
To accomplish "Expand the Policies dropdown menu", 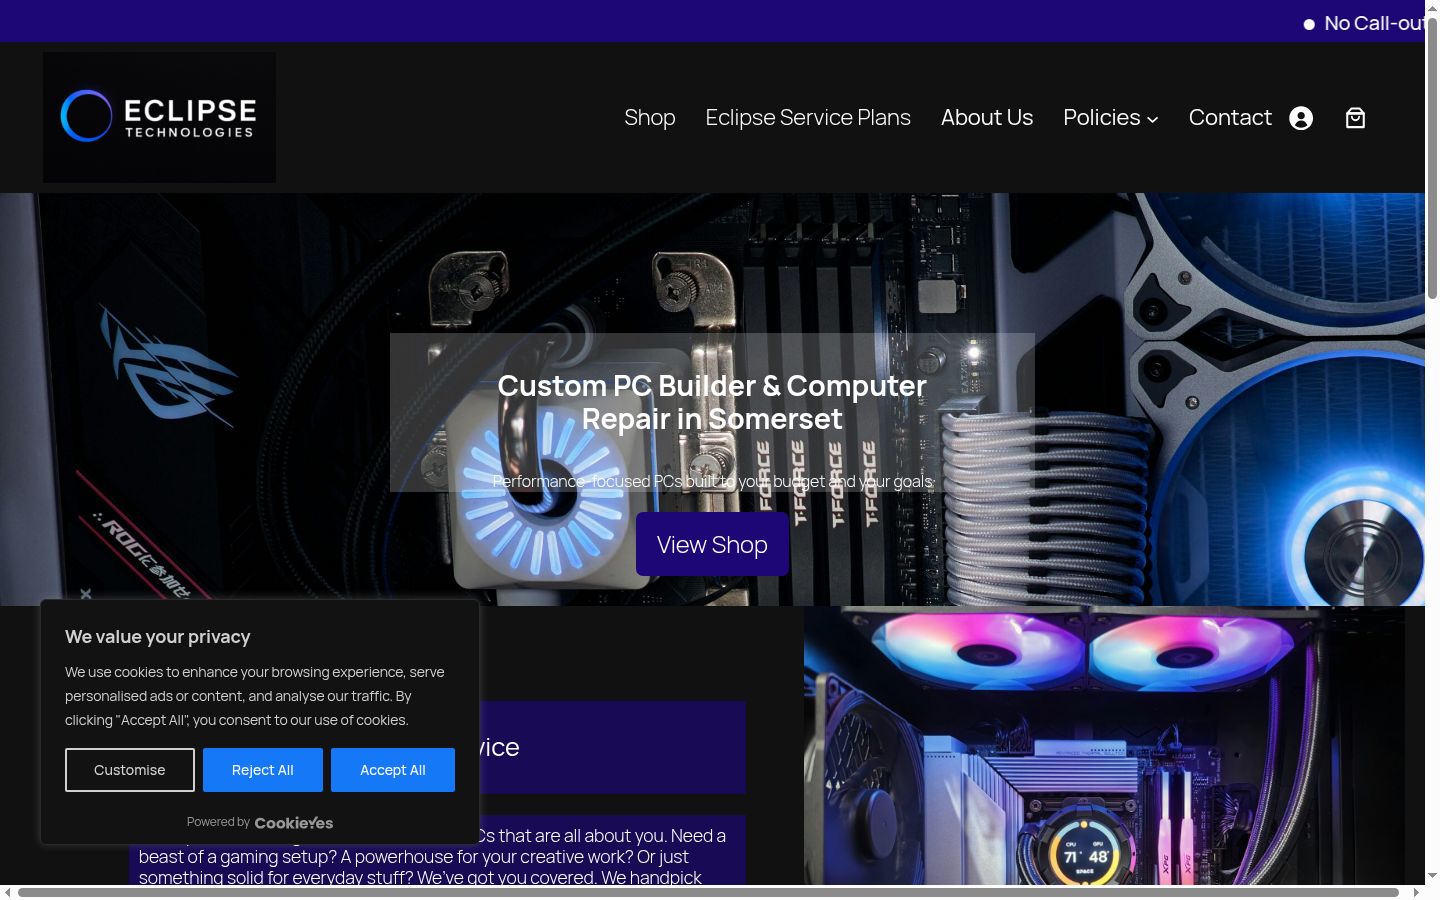I will point(1110,118).
